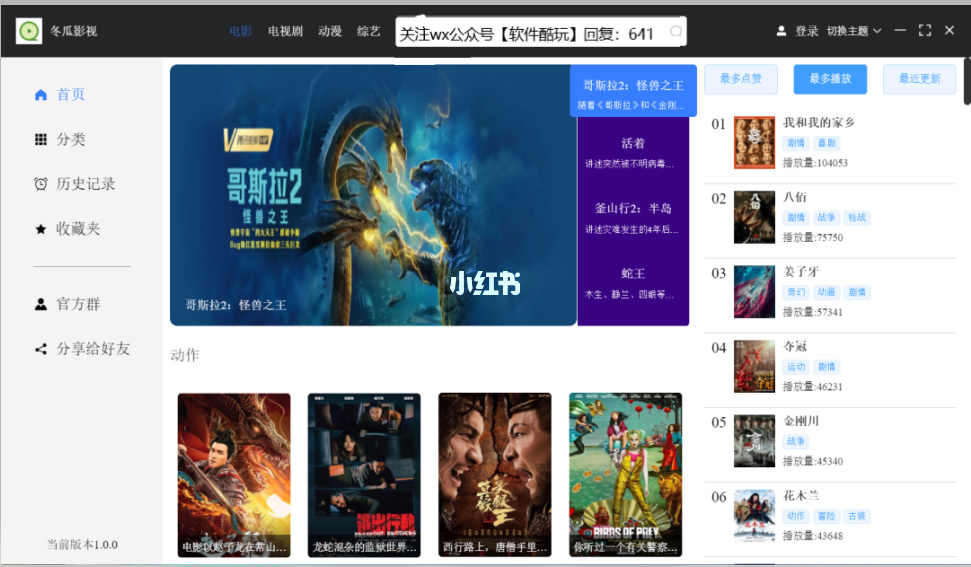Open the 夺冠 poster thumbnail

tap(754, 366)
